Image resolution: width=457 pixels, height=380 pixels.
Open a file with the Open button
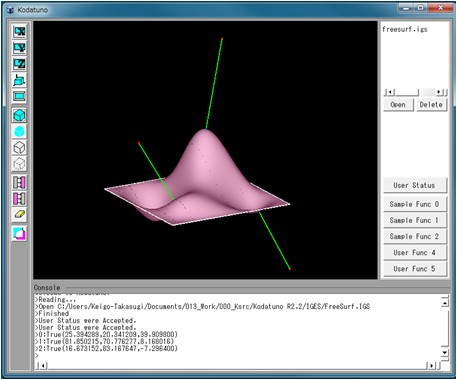click(x=398, y=105)
